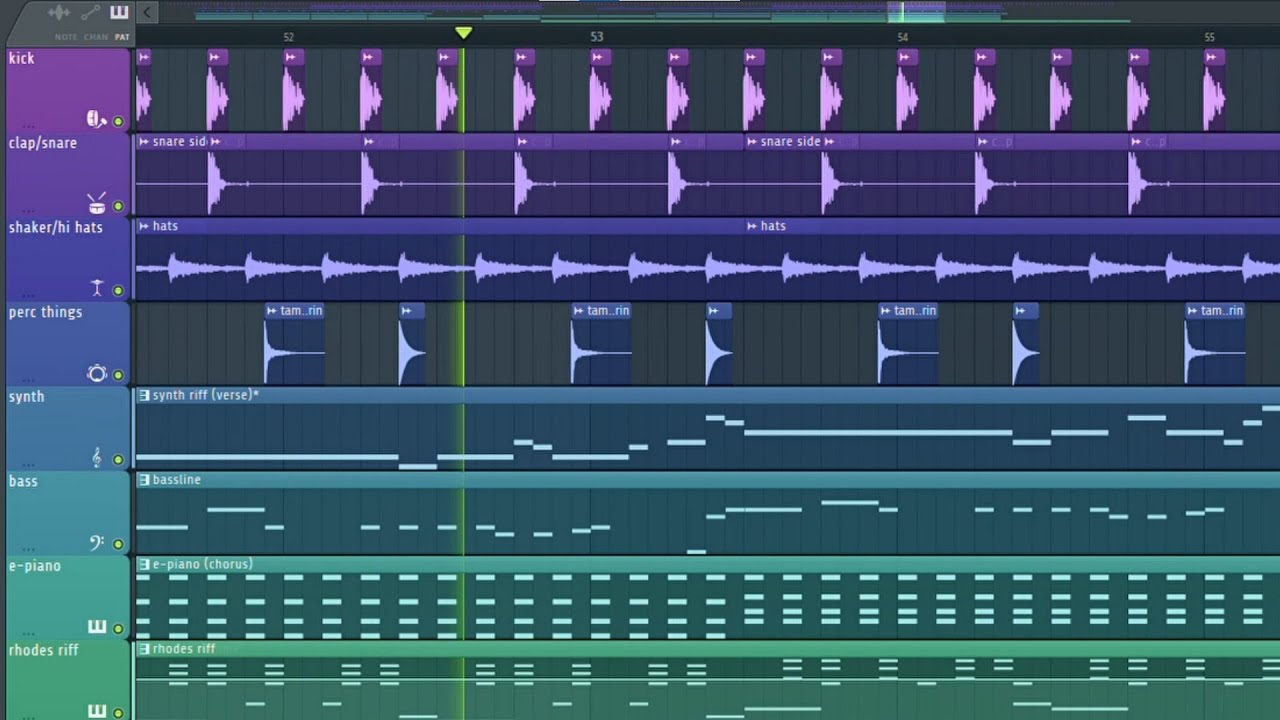This screenshot has height=720, width=1280.
Task: Open clip menu of tam..rin clip before bar 53
Action: click(578, 311)
